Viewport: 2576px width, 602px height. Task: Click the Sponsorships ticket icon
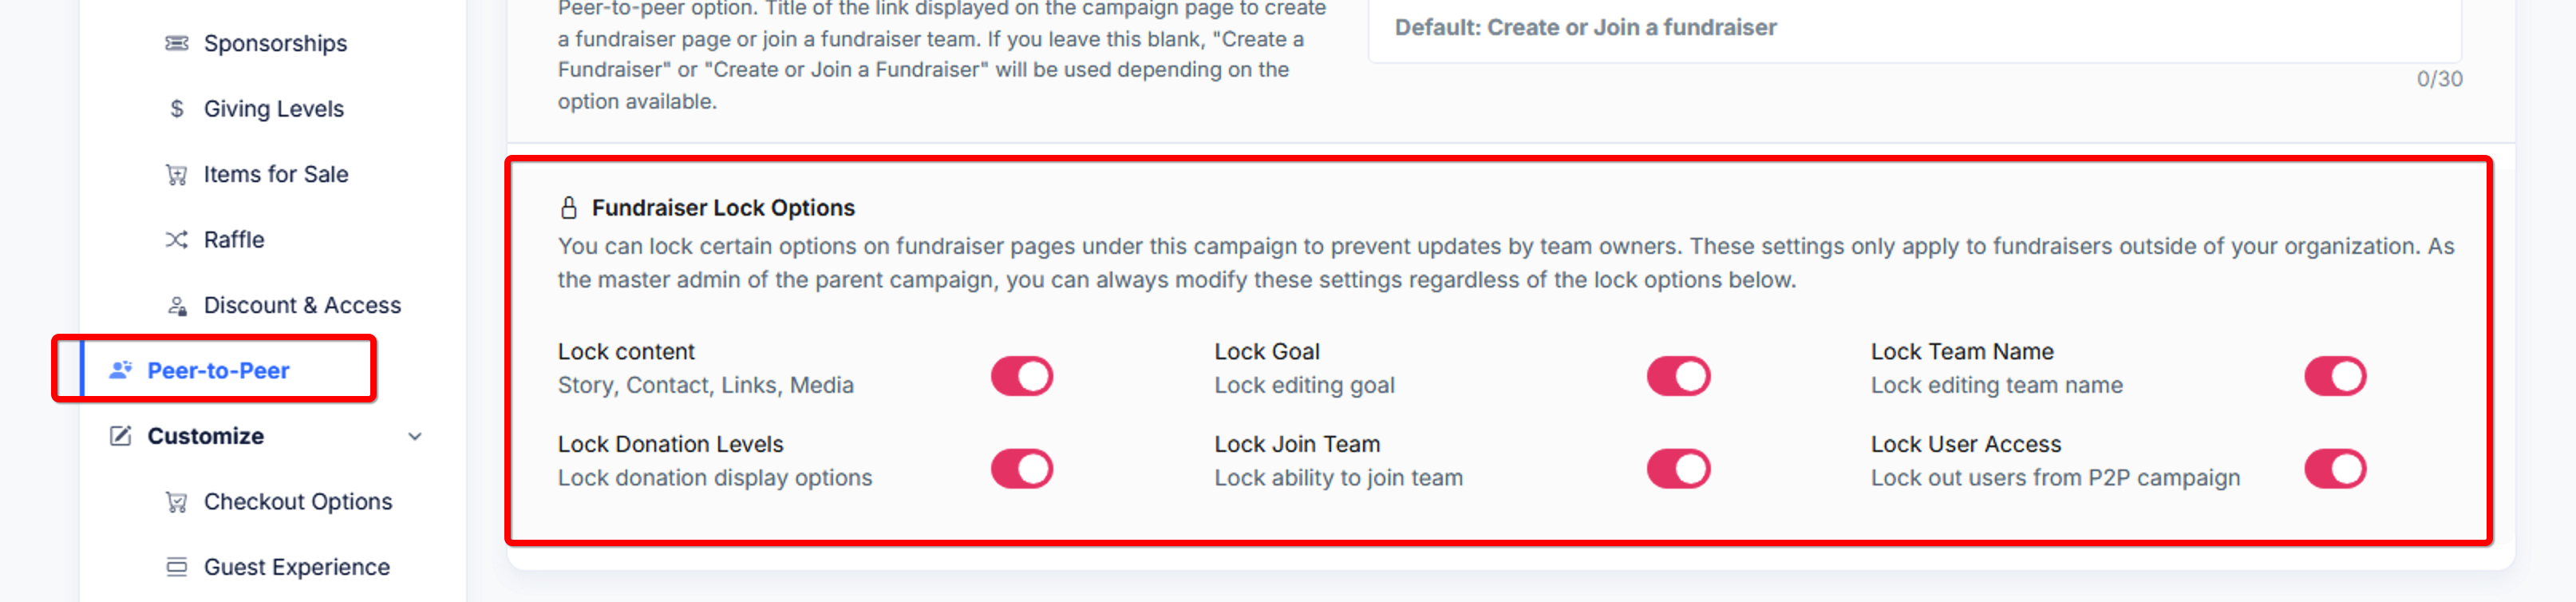[176, 43]
